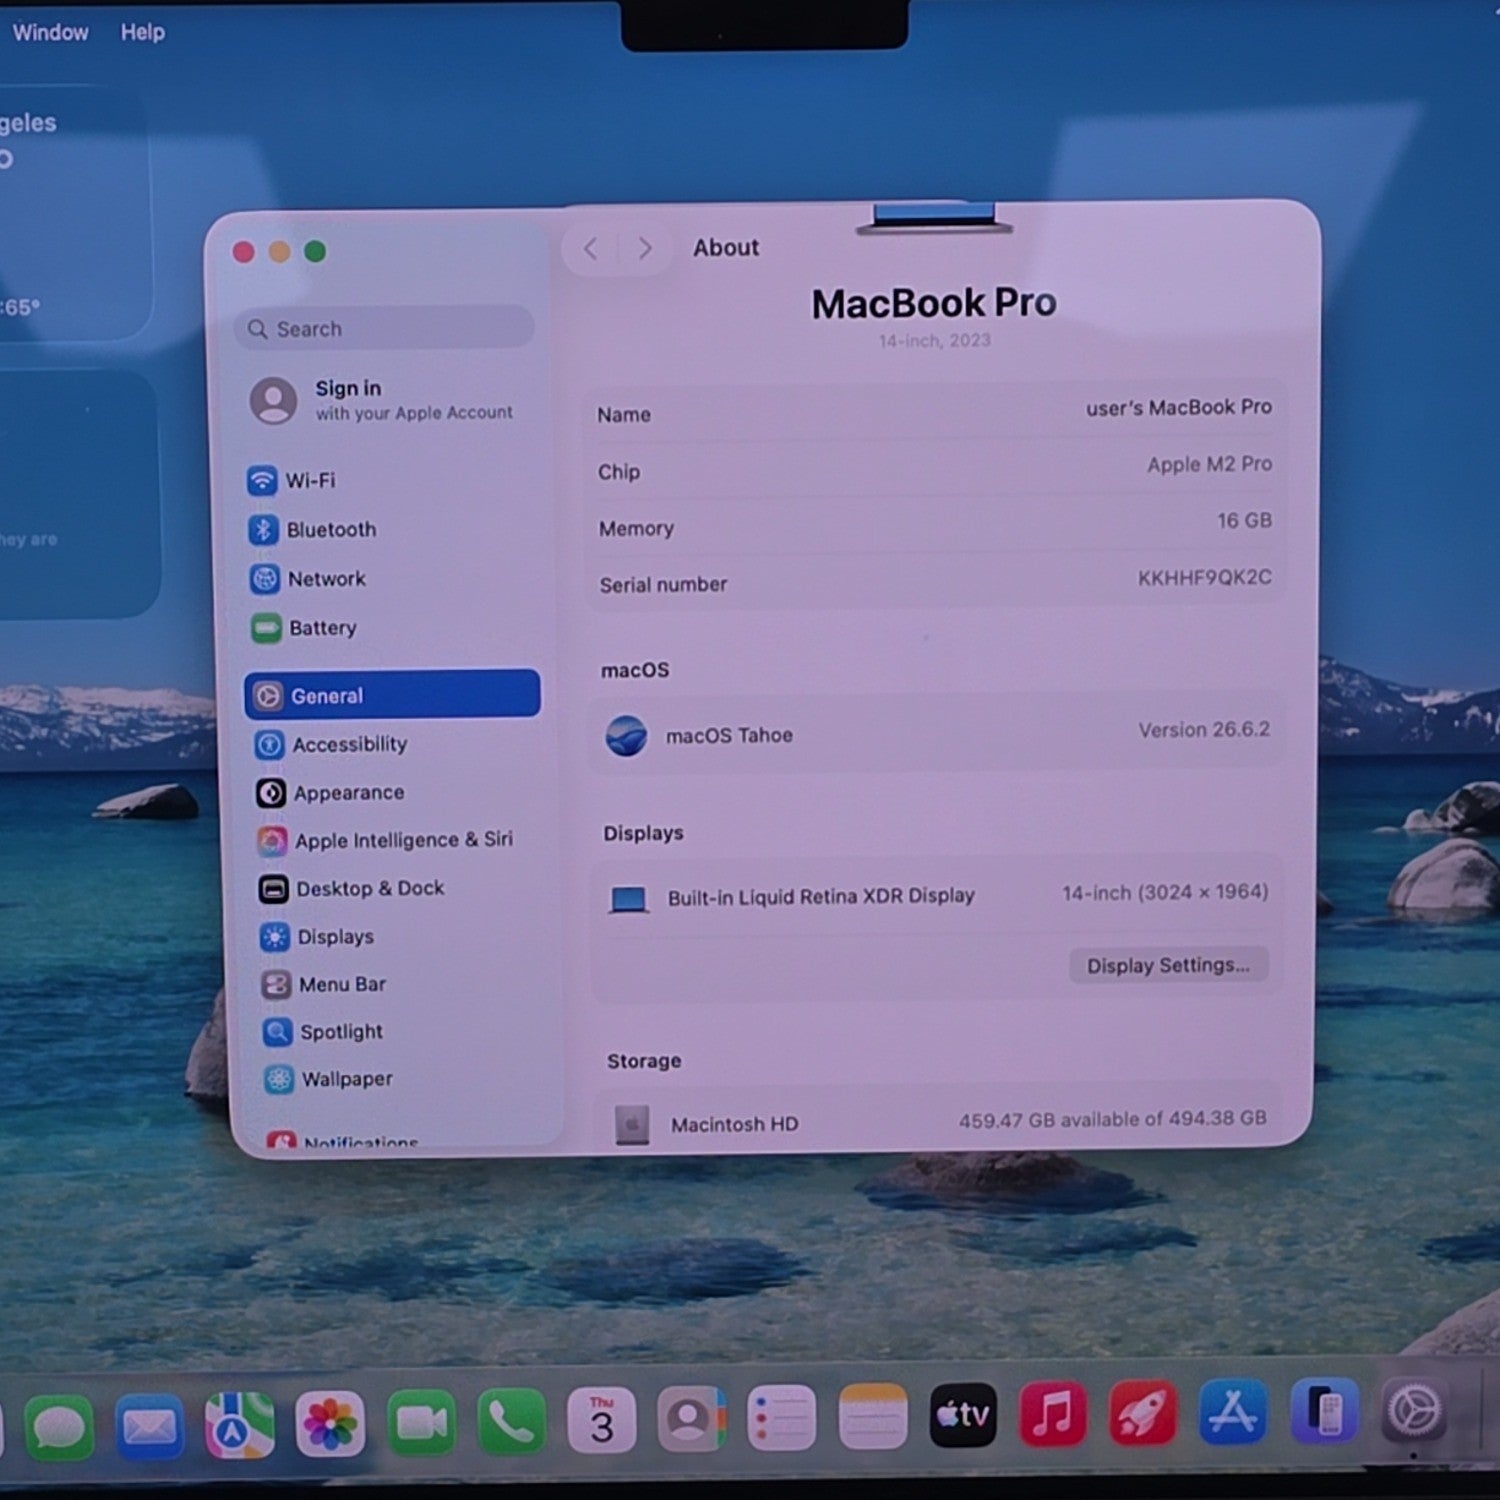Viewport: 1500px width, 1500px height.
Task: Launch Messages from the Dock
Action: pos(59,1427)
